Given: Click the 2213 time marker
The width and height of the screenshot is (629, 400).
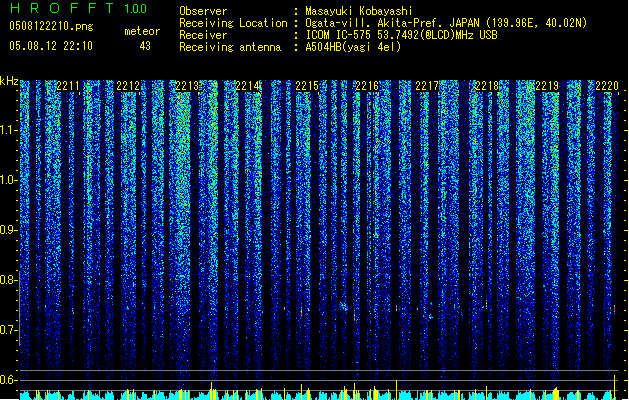Looking at the screenshot, I should click(188, 86).
